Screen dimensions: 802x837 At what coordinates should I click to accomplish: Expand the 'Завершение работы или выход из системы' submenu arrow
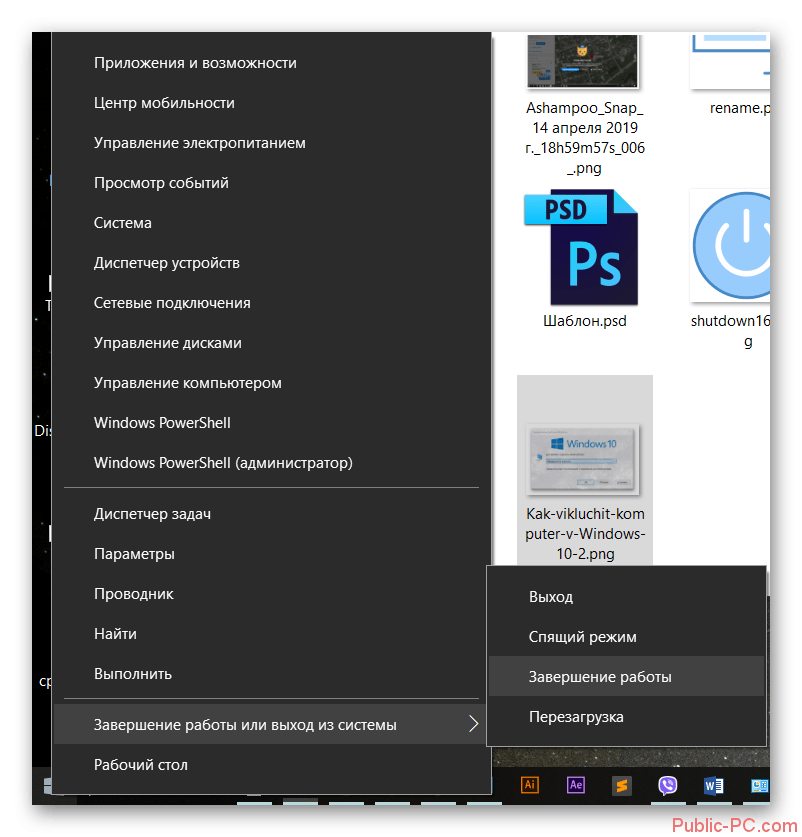tap(473, 725)
